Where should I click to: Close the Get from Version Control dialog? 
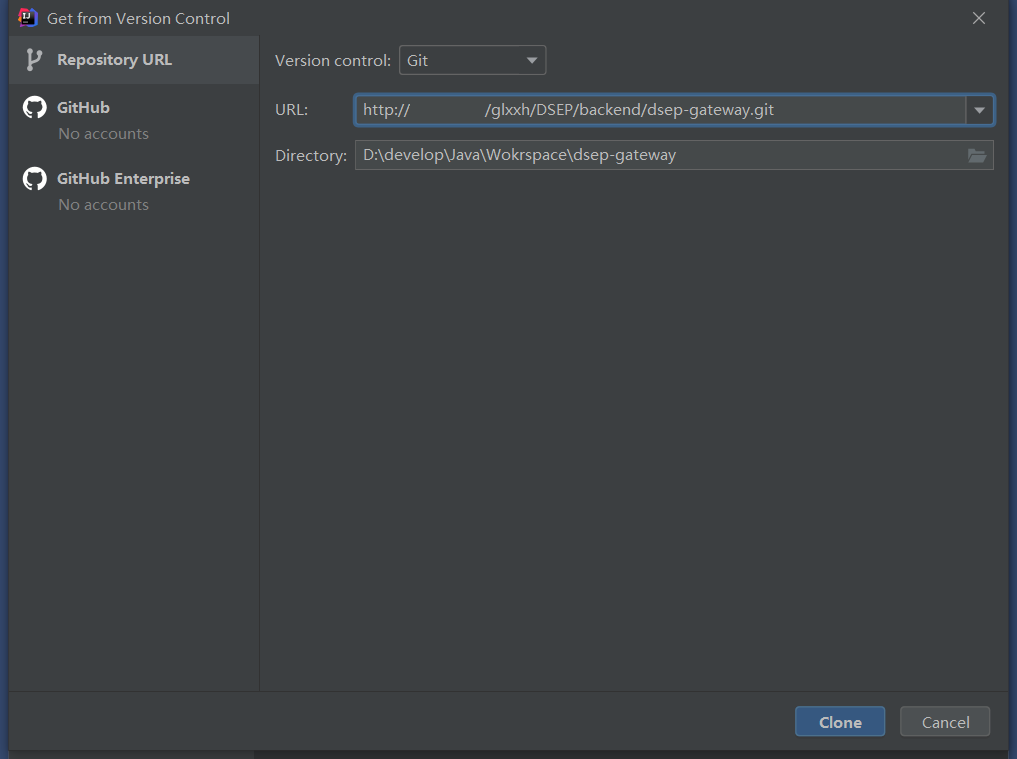[979, 18]
